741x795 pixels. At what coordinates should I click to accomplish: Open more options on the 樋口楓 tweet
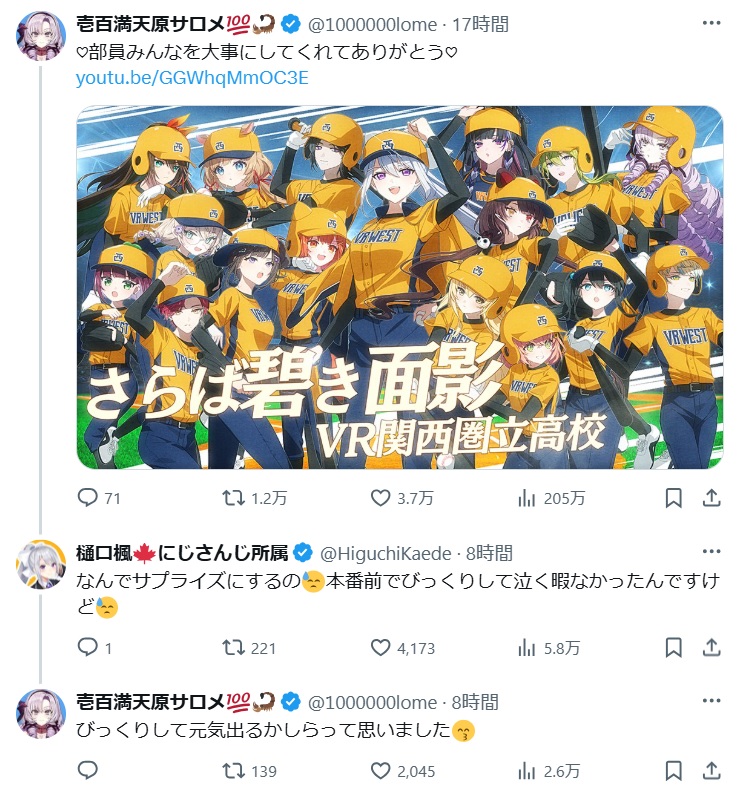tap(711, 551)
